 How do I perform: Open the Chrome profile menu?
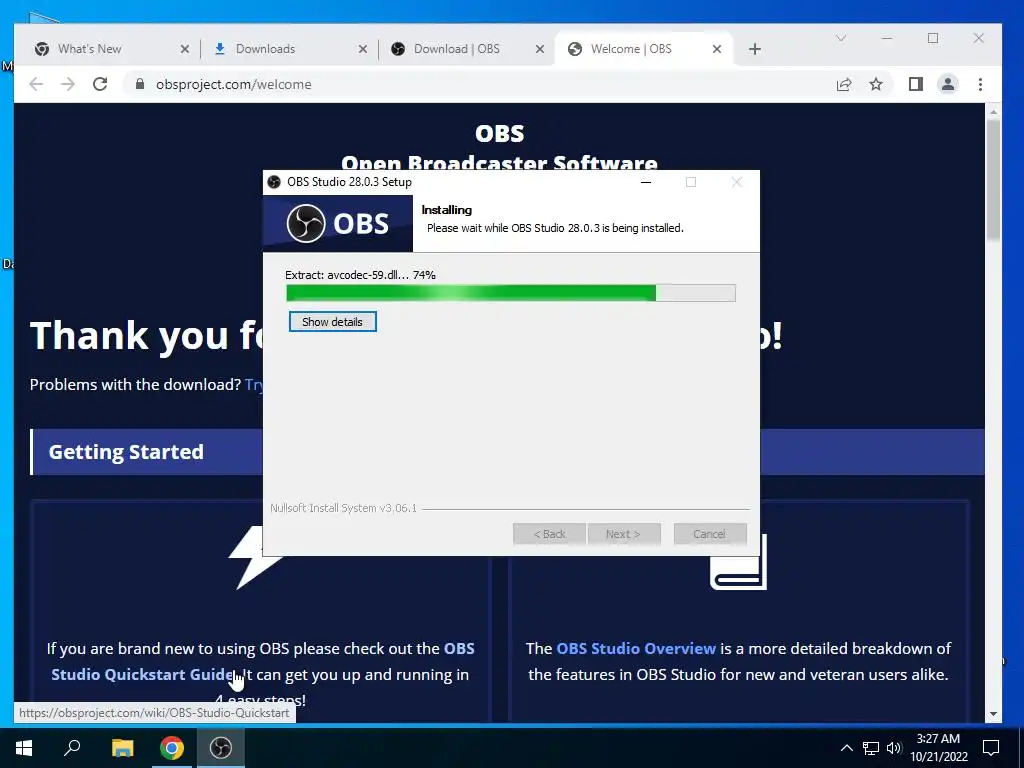948,84
